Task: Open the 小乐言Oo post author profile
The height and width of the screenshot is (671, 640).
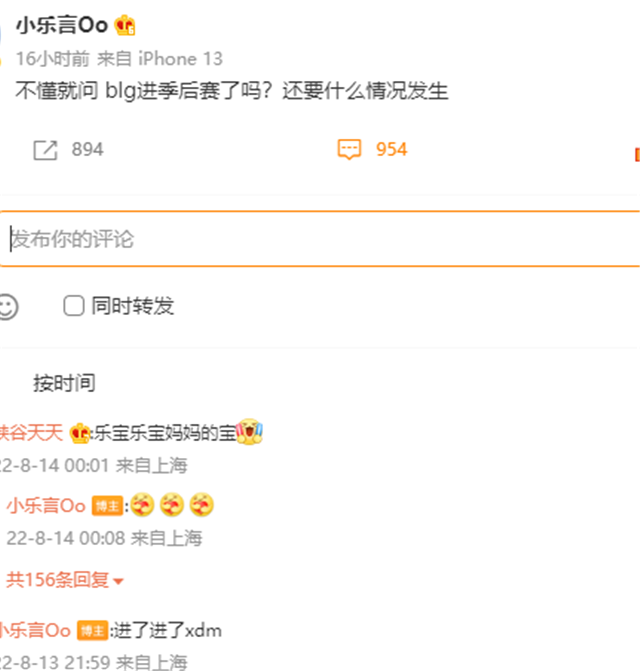Action: [x=62, y=25]
